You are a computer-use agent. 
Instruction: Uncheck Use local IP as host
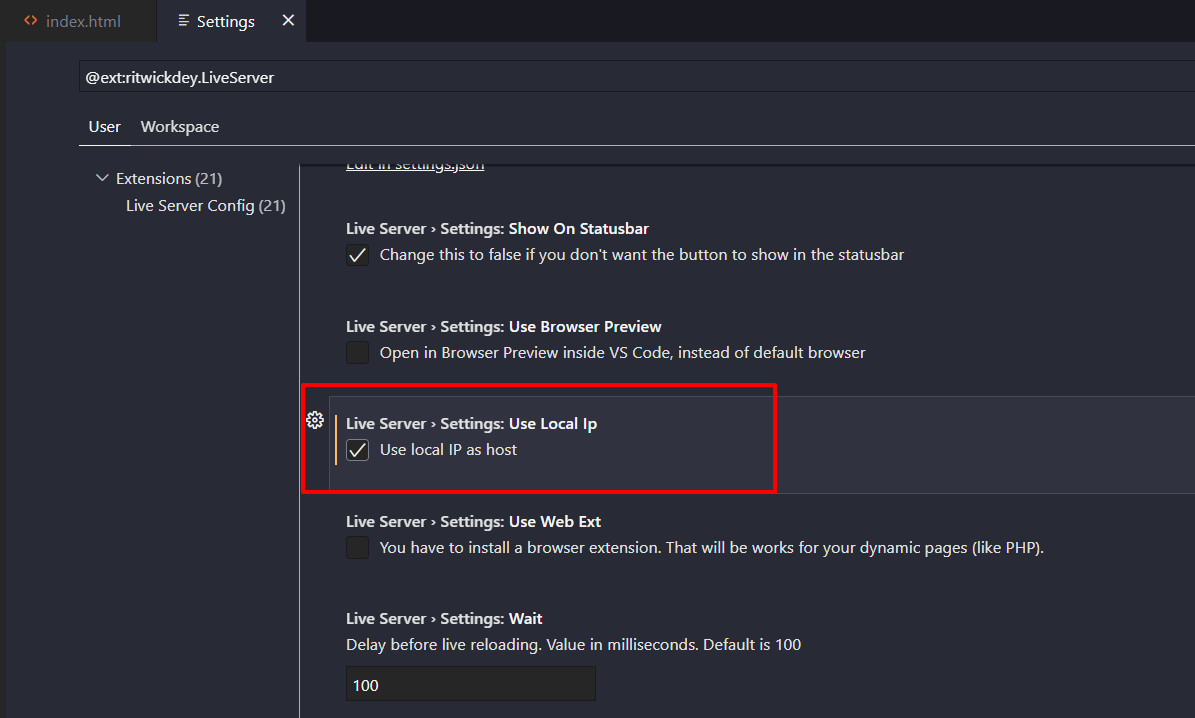[357, 450]
